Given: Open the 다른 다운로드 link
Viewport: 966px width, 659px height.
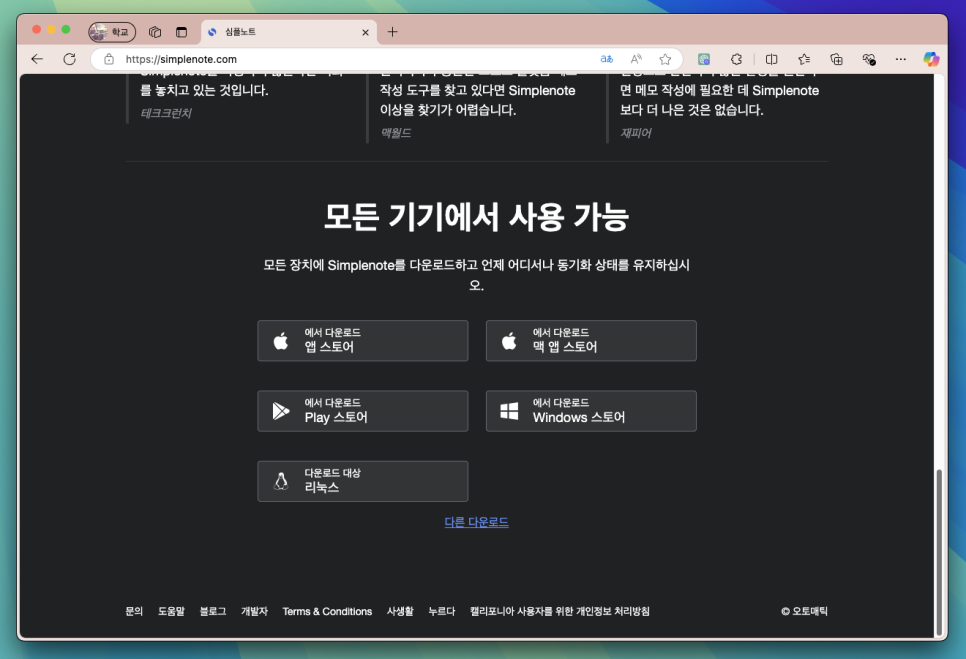Looking at the screenshot, I should tap(477, 522).
